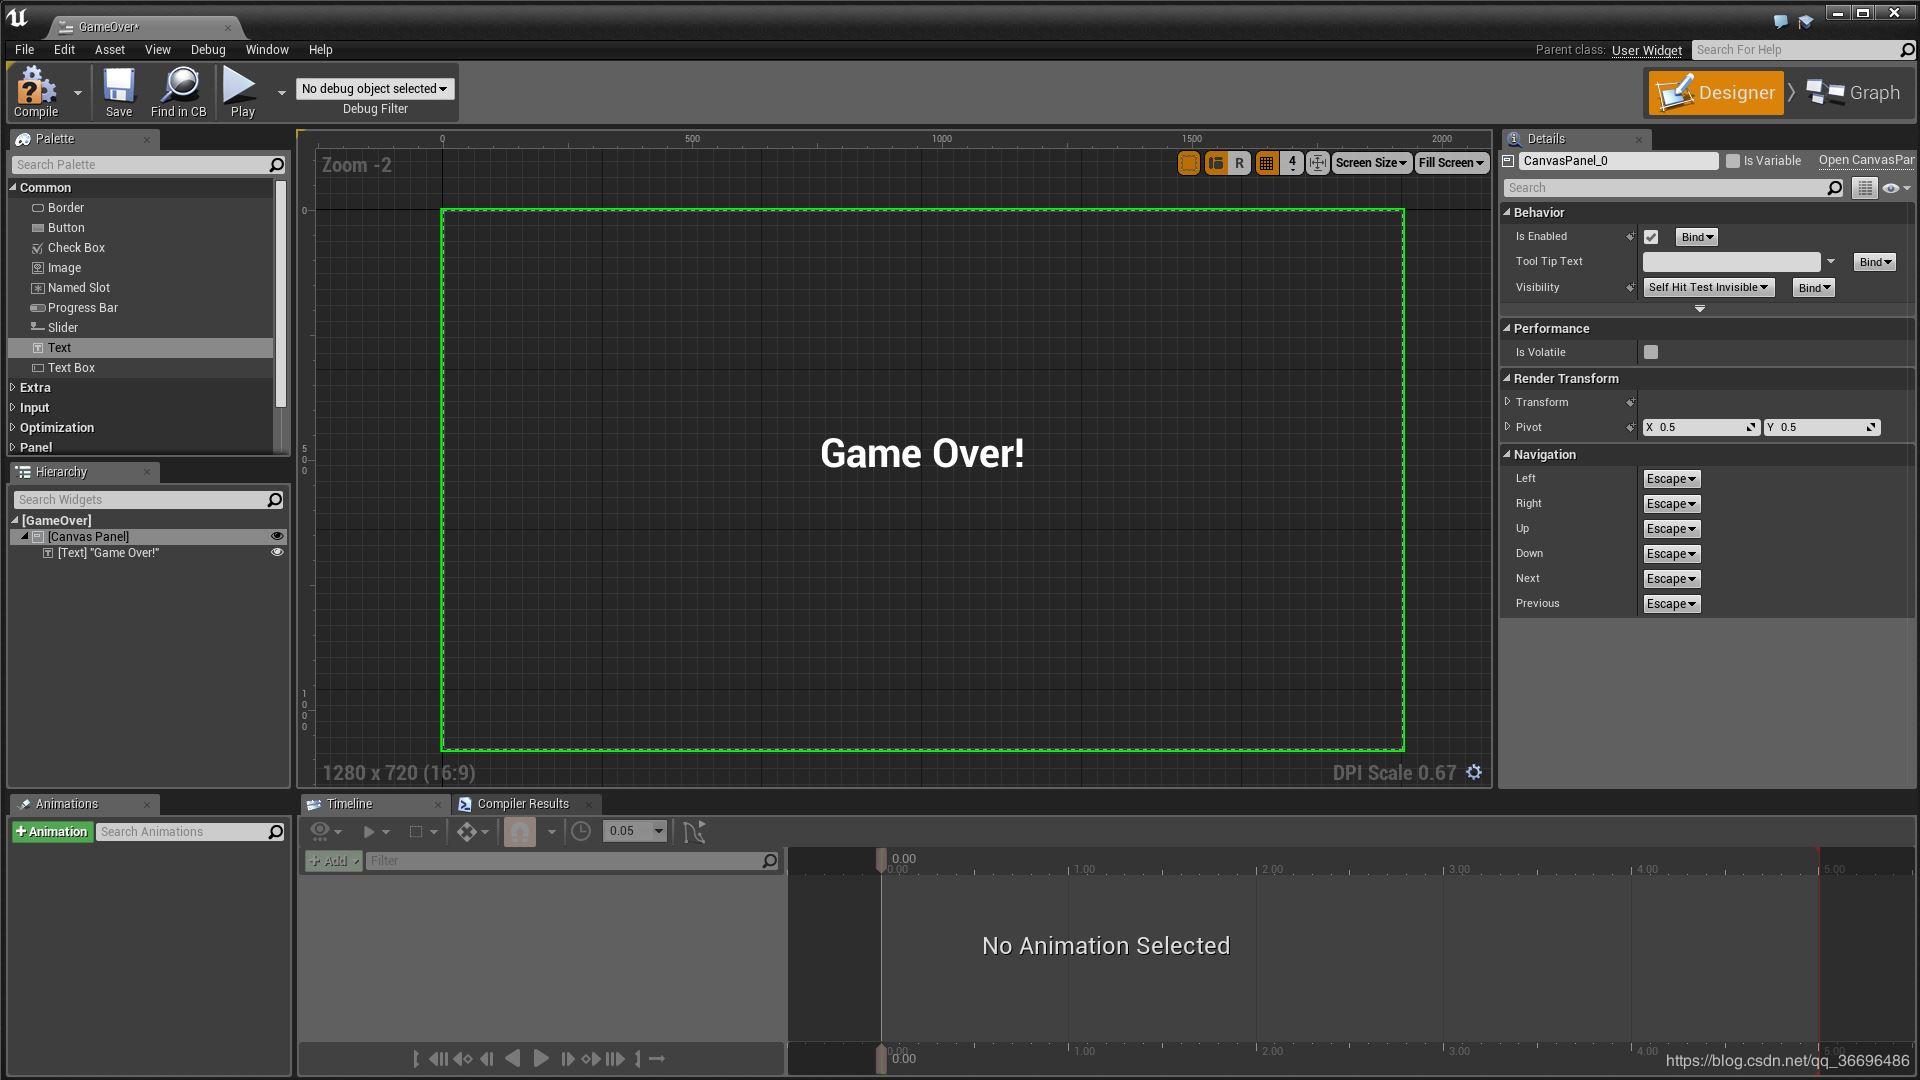
Task: Select the Edit menu item
Action: tap(61, 49)
